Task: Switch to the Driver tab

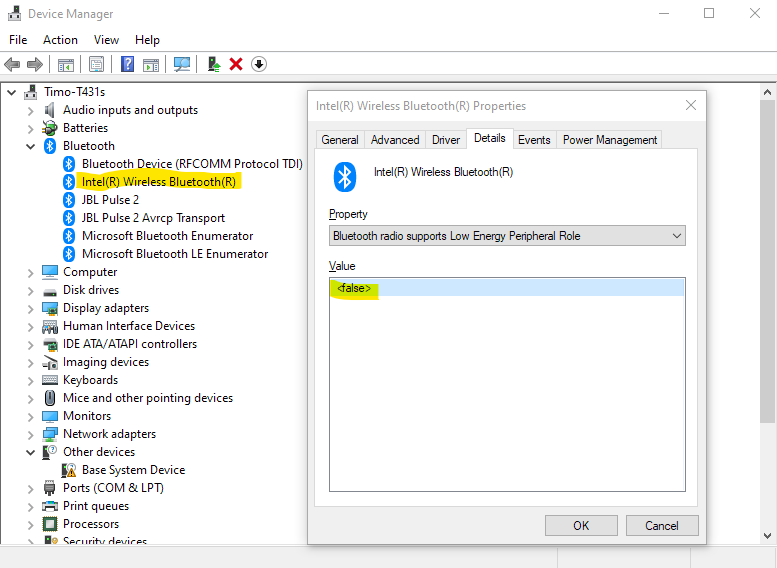Action: click(446, 140)
